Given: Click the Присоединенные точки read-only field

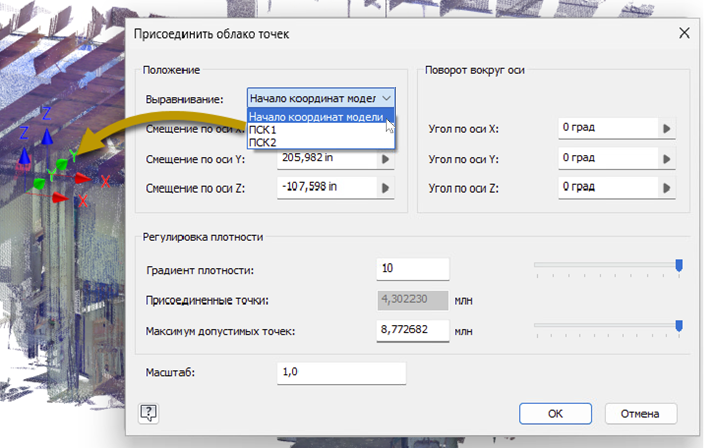Looking at the screenshot, I should pos(413,300).
